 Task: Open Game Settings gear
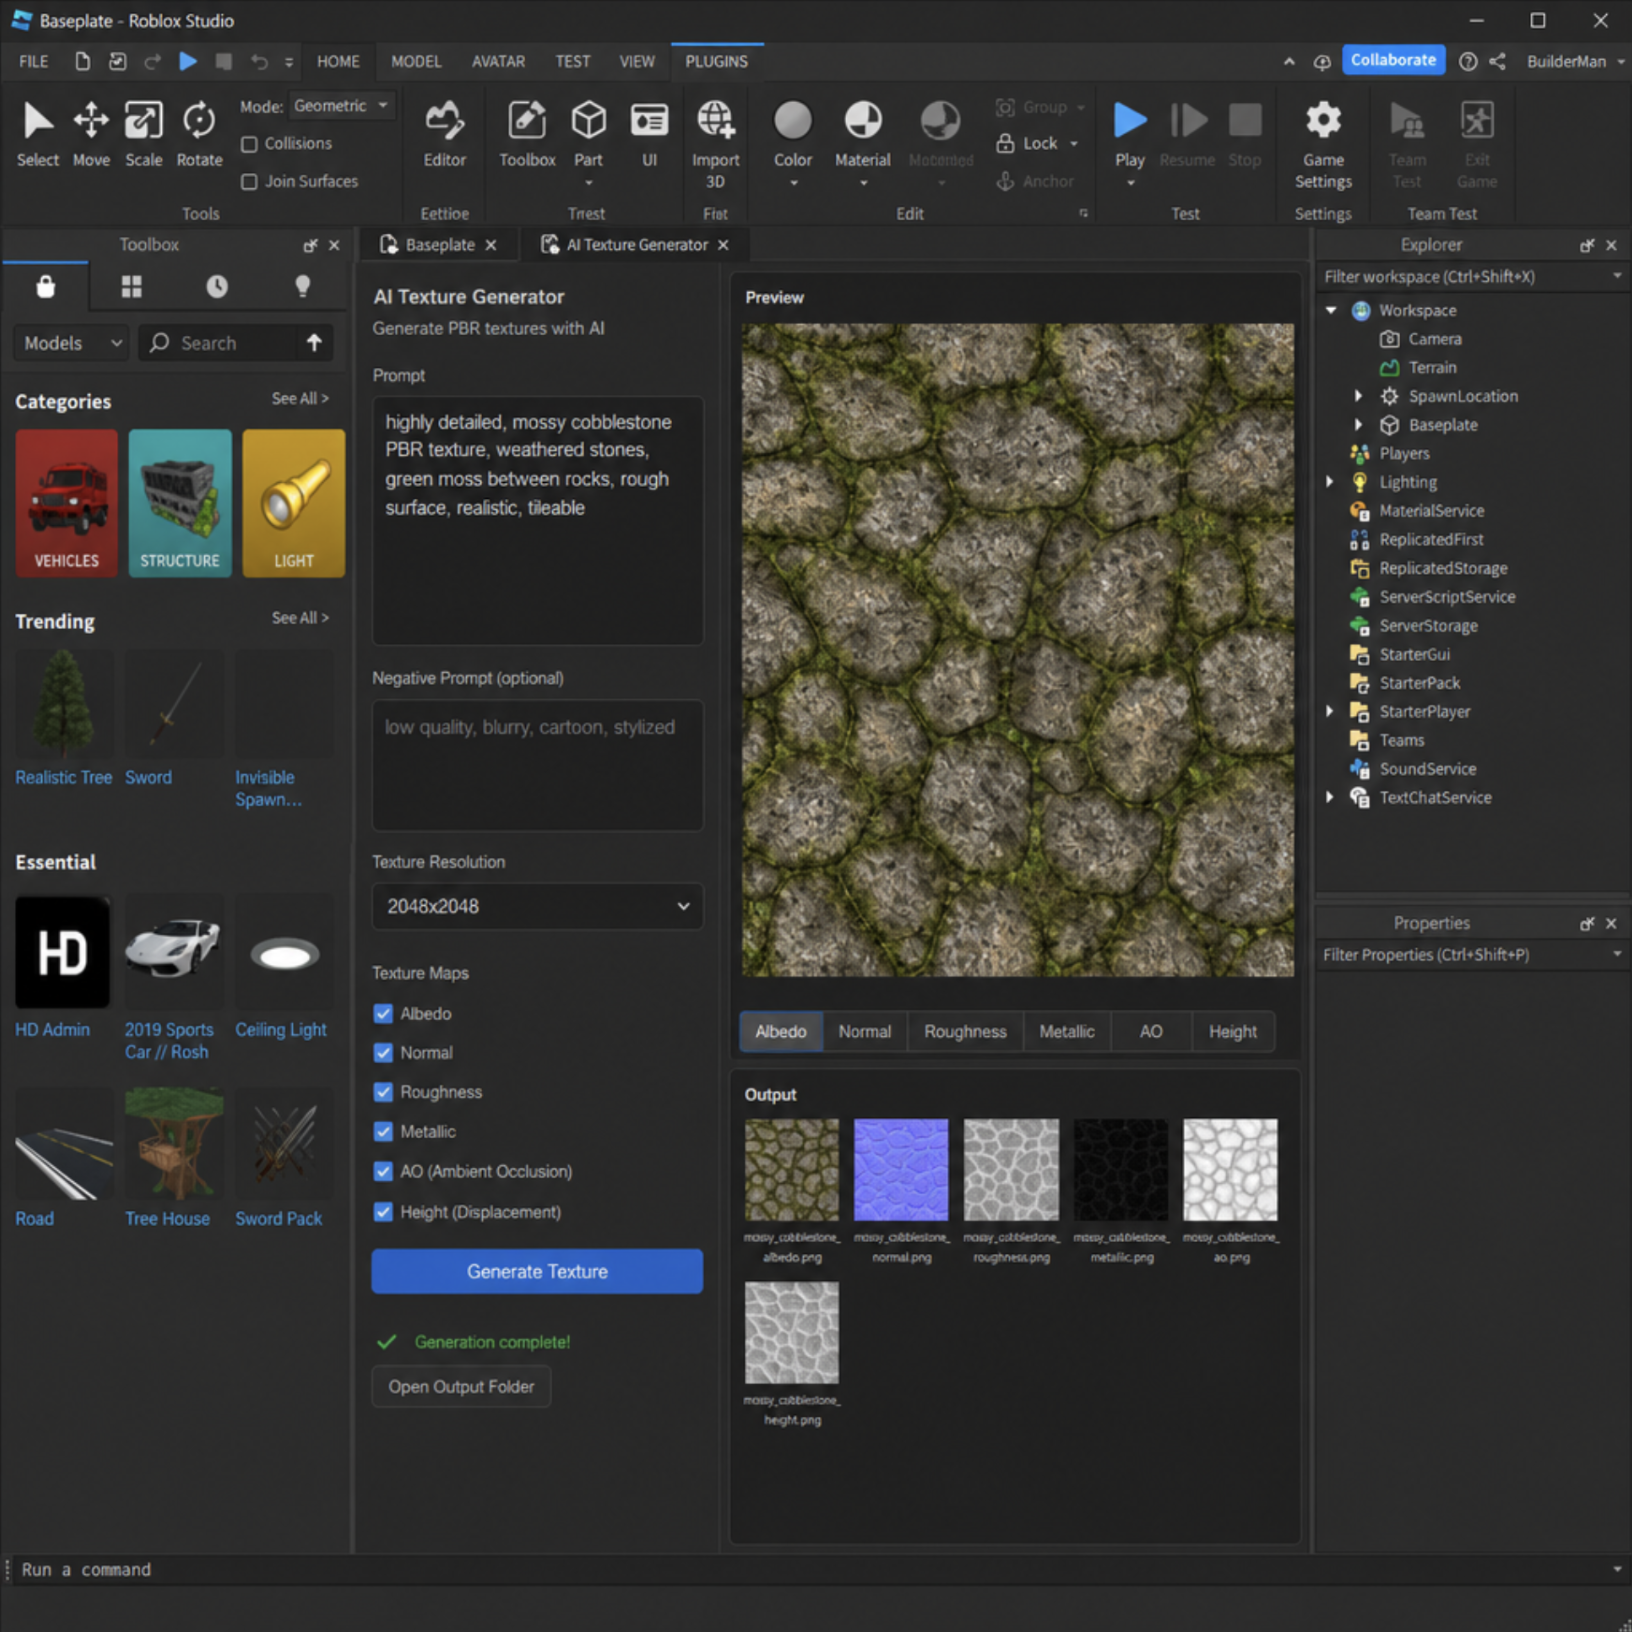coord(1323,144)
